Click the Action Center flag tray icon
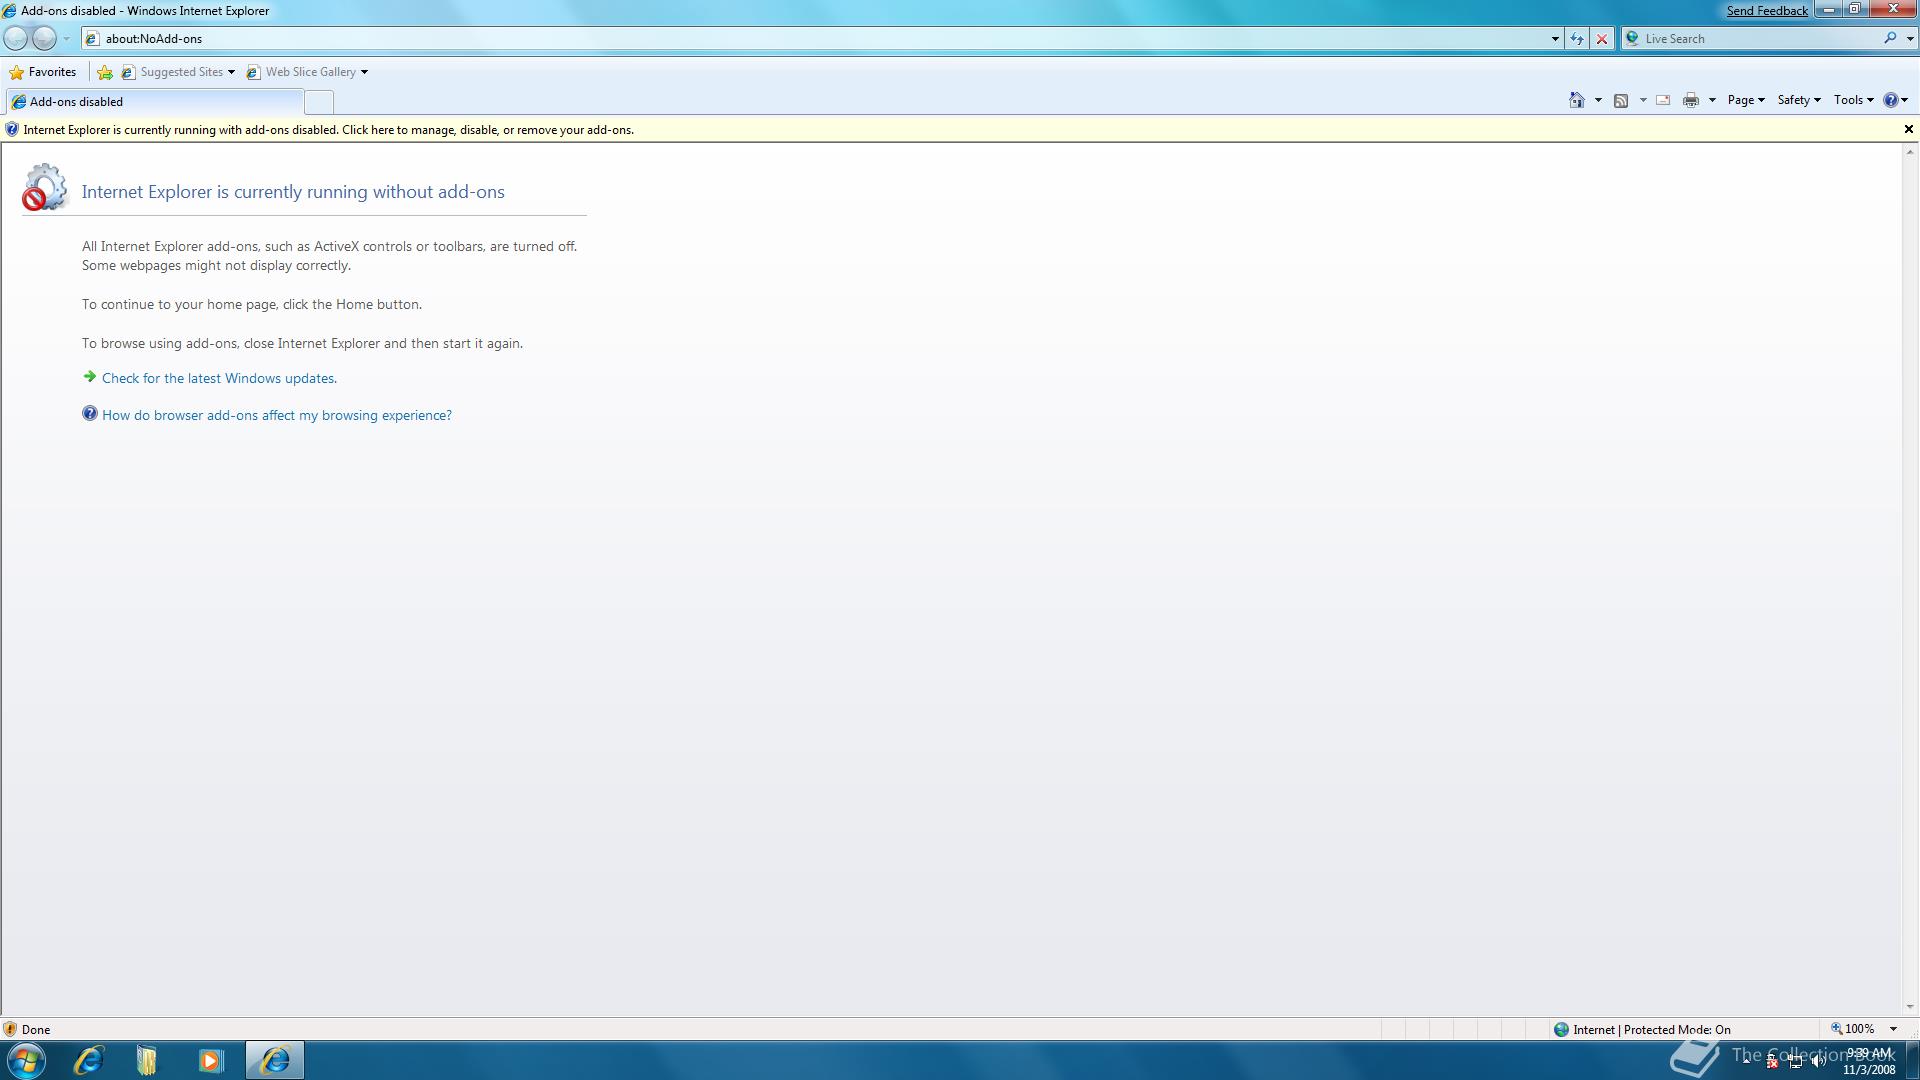 pos(1772,1062)
